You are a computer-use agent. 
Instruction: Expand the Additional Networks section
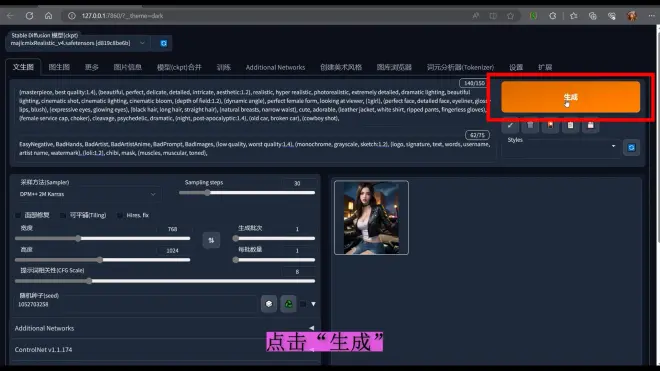[165, 328]
